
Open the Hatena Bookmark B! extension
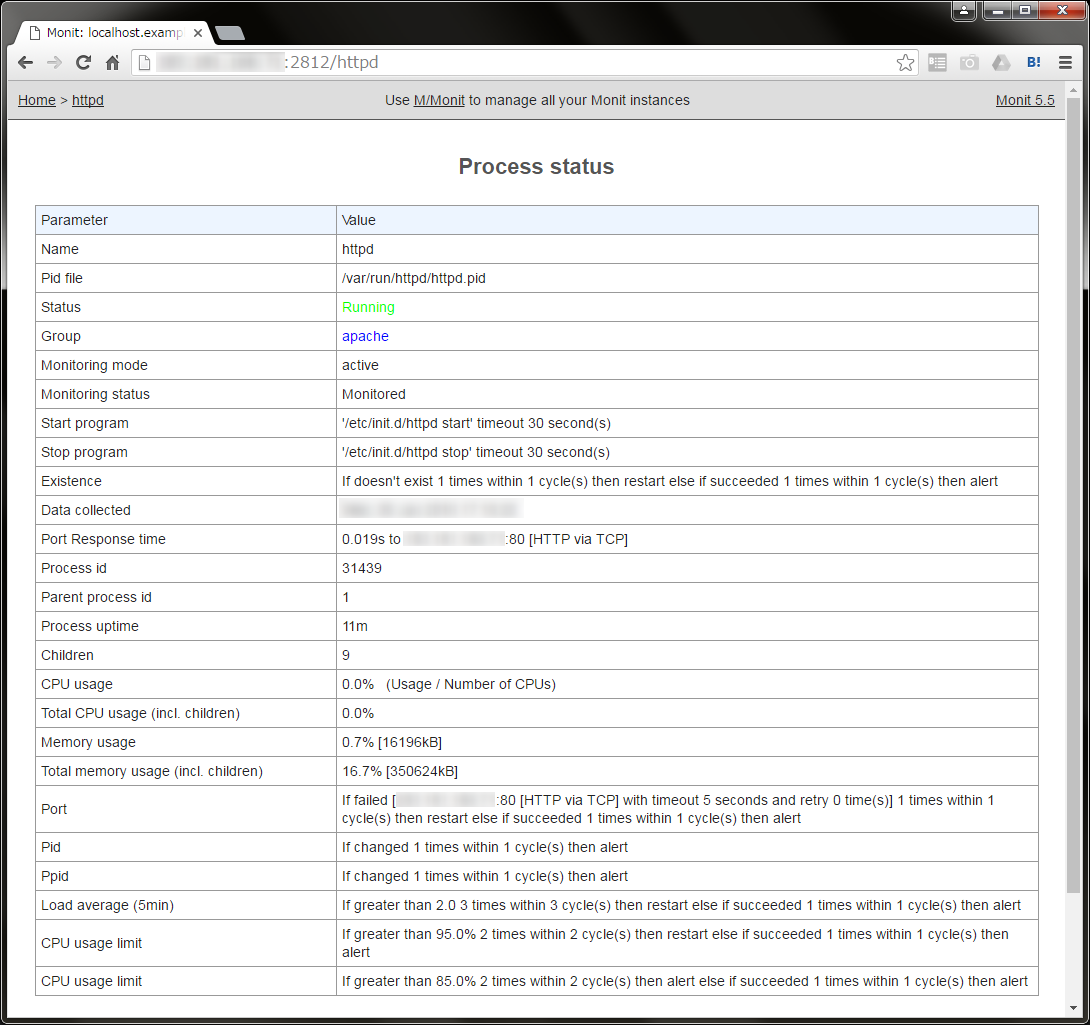pos(1034,63)
